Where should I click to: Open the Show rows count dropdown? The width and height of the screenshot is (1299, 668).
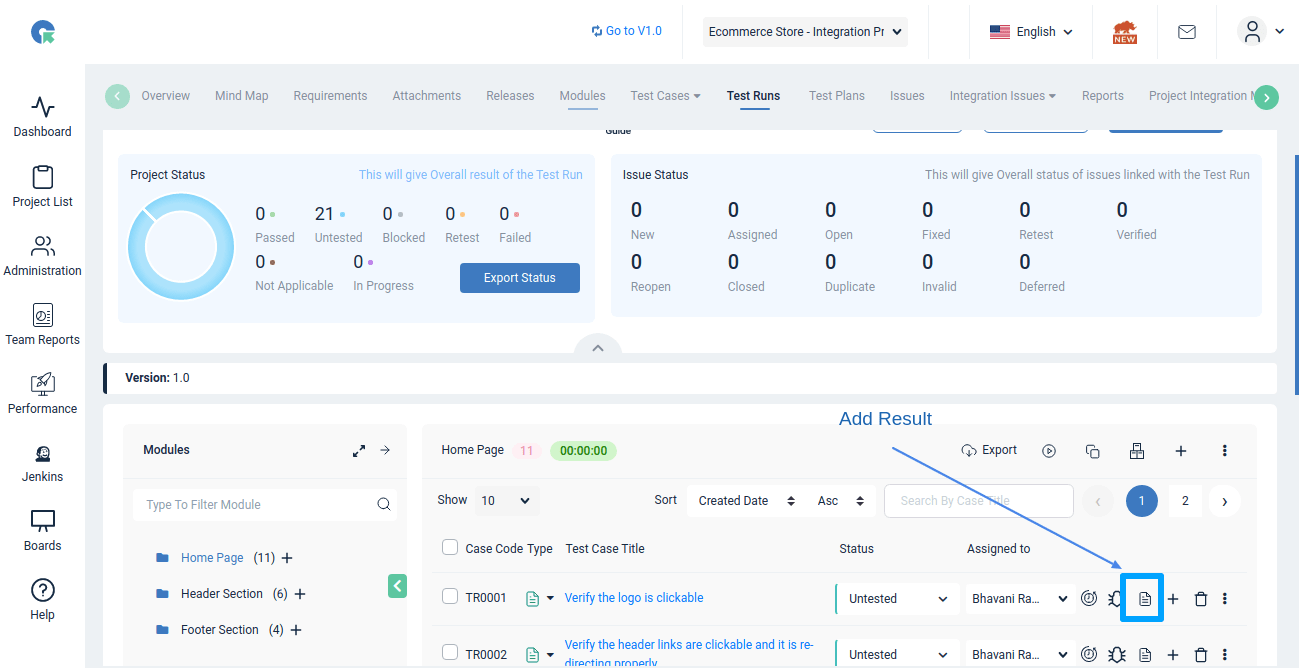(506, 500)
